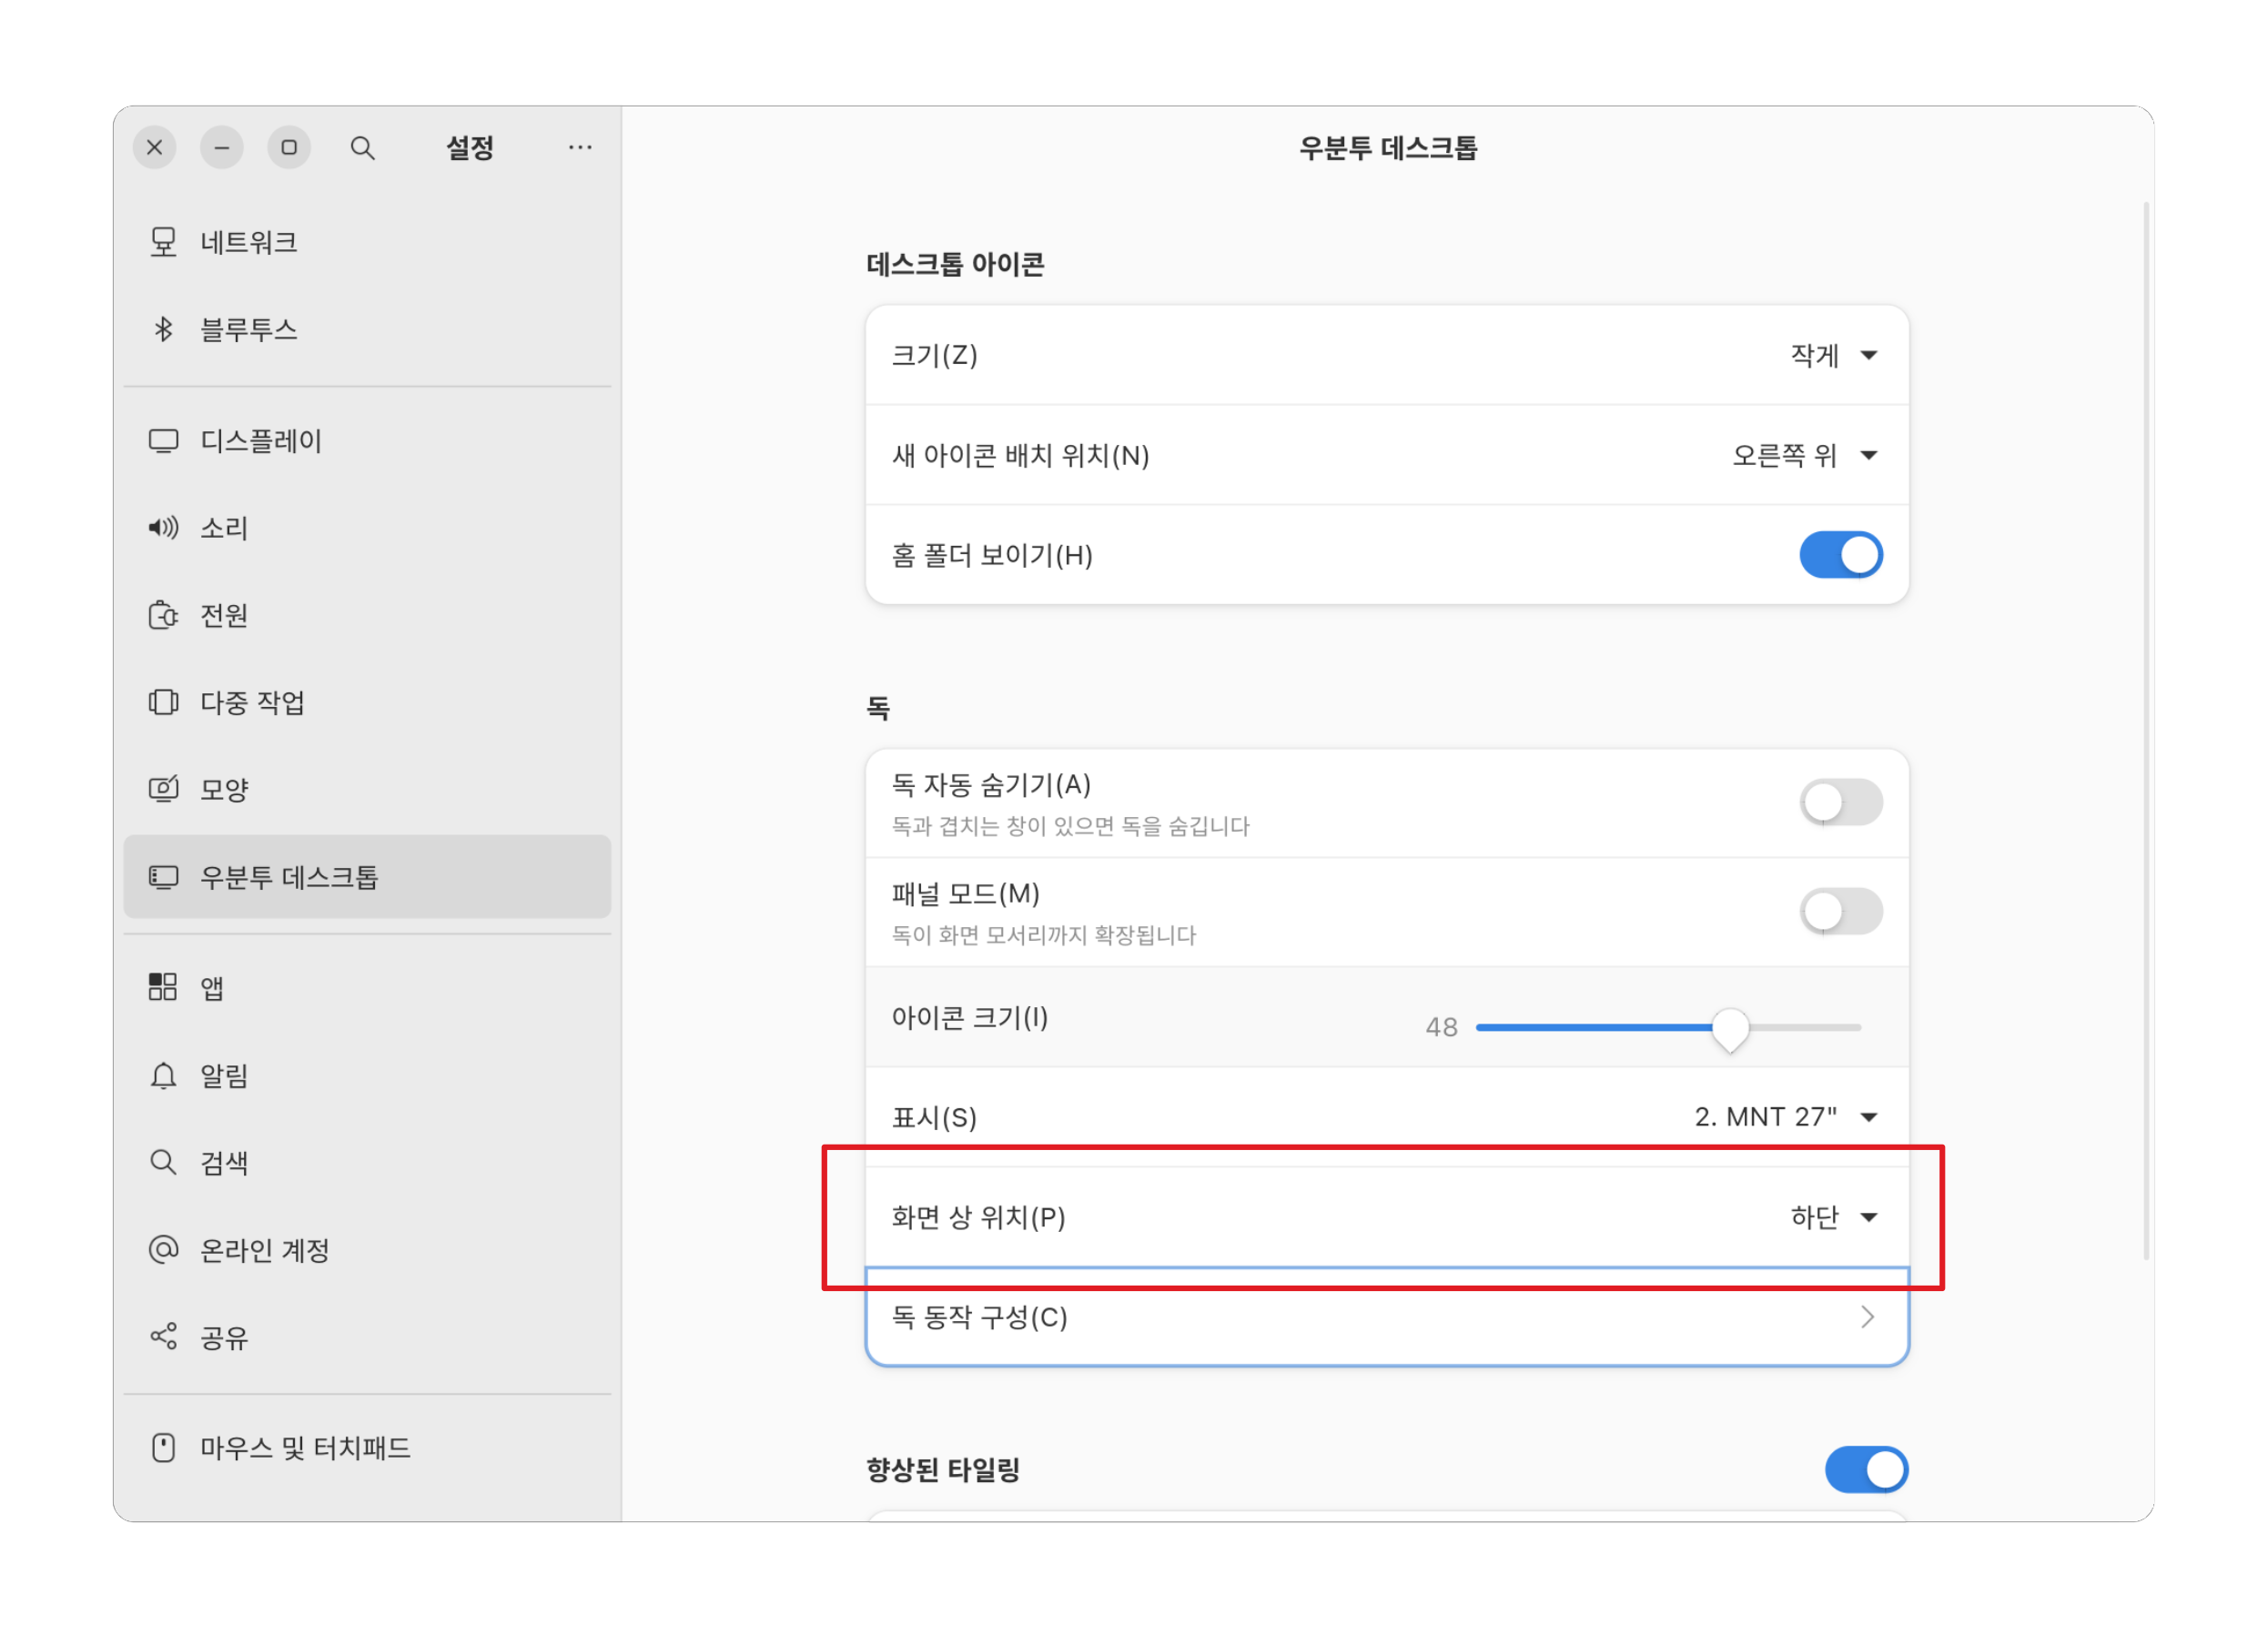Select 우분투 데스크톱 in sidebar
This screenshot has height=1645, width=2268.
click(367, 877)
